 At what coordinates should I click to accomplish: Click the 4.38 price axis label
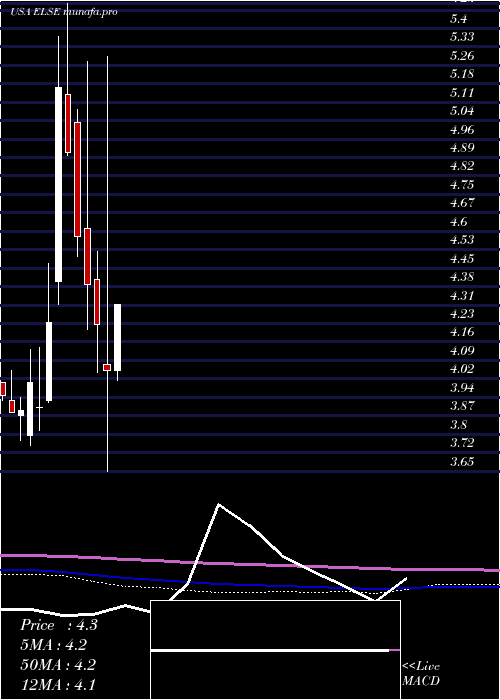tap(462, 277)
